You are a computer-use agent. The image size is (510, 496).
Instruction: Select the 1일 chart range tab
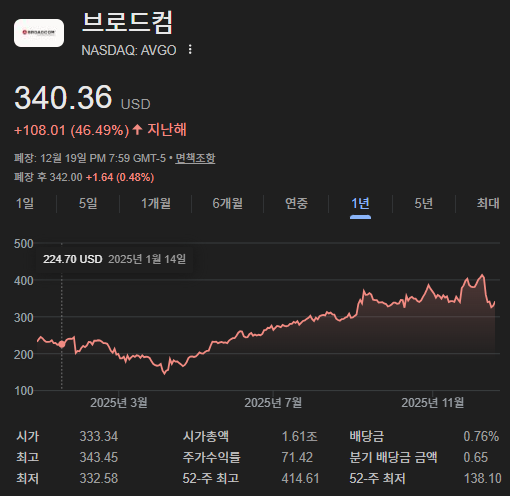point(25,203)
